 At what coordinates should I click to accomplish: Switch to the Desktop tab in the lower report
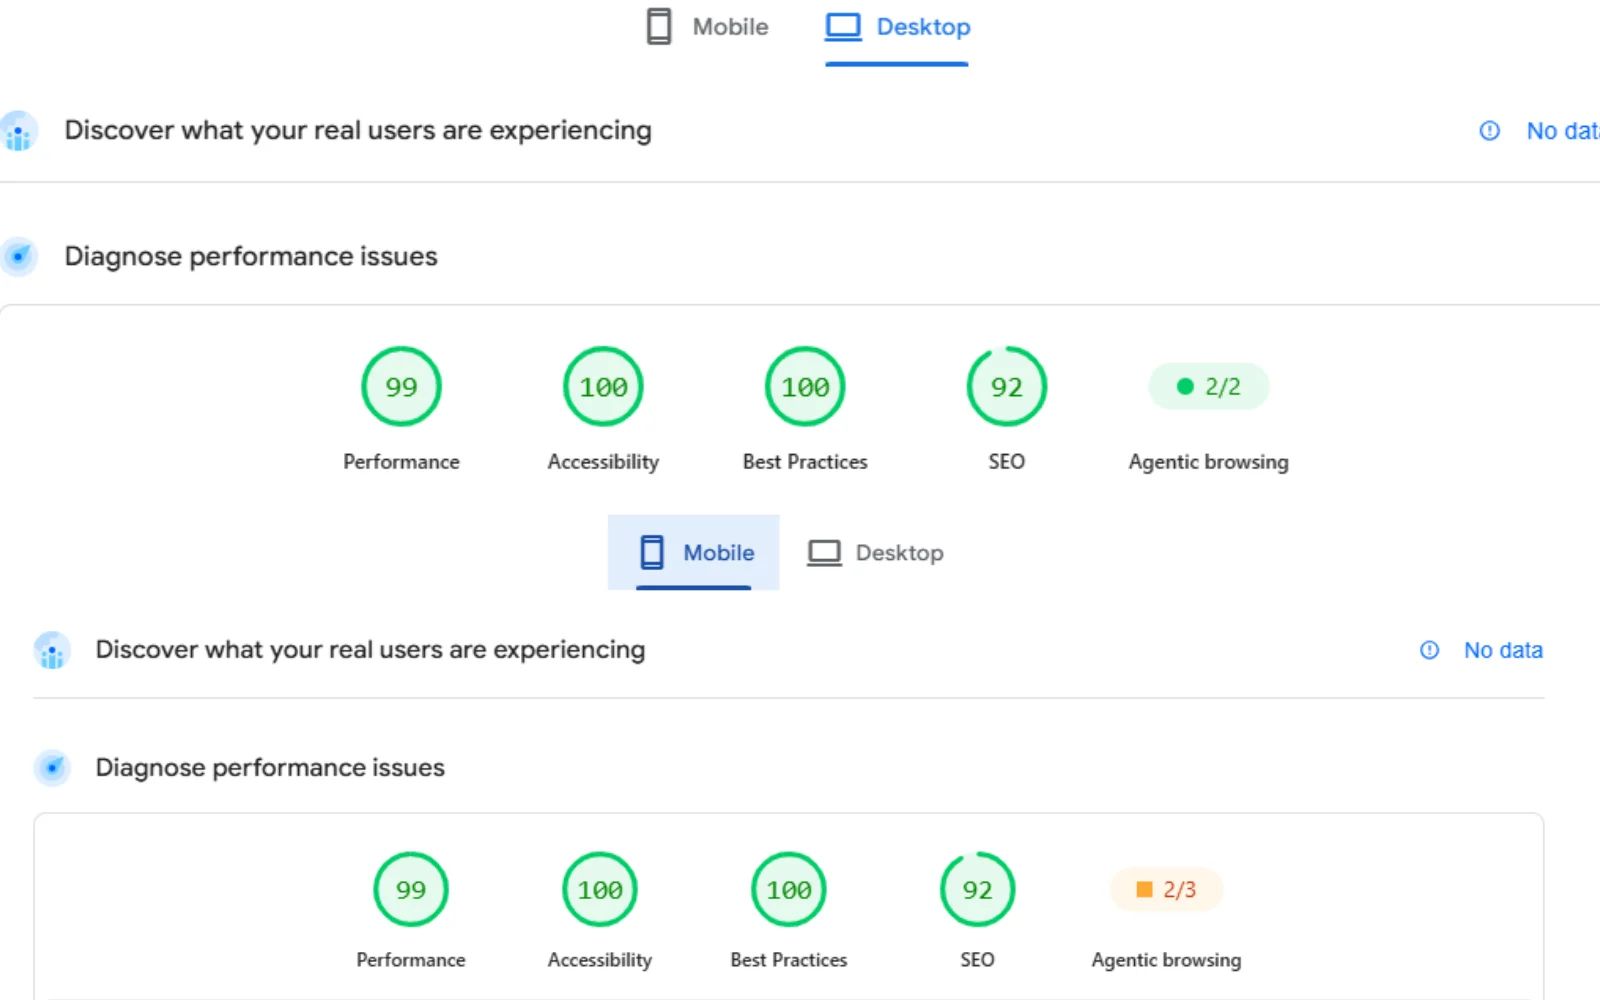[x=875, y=553]
